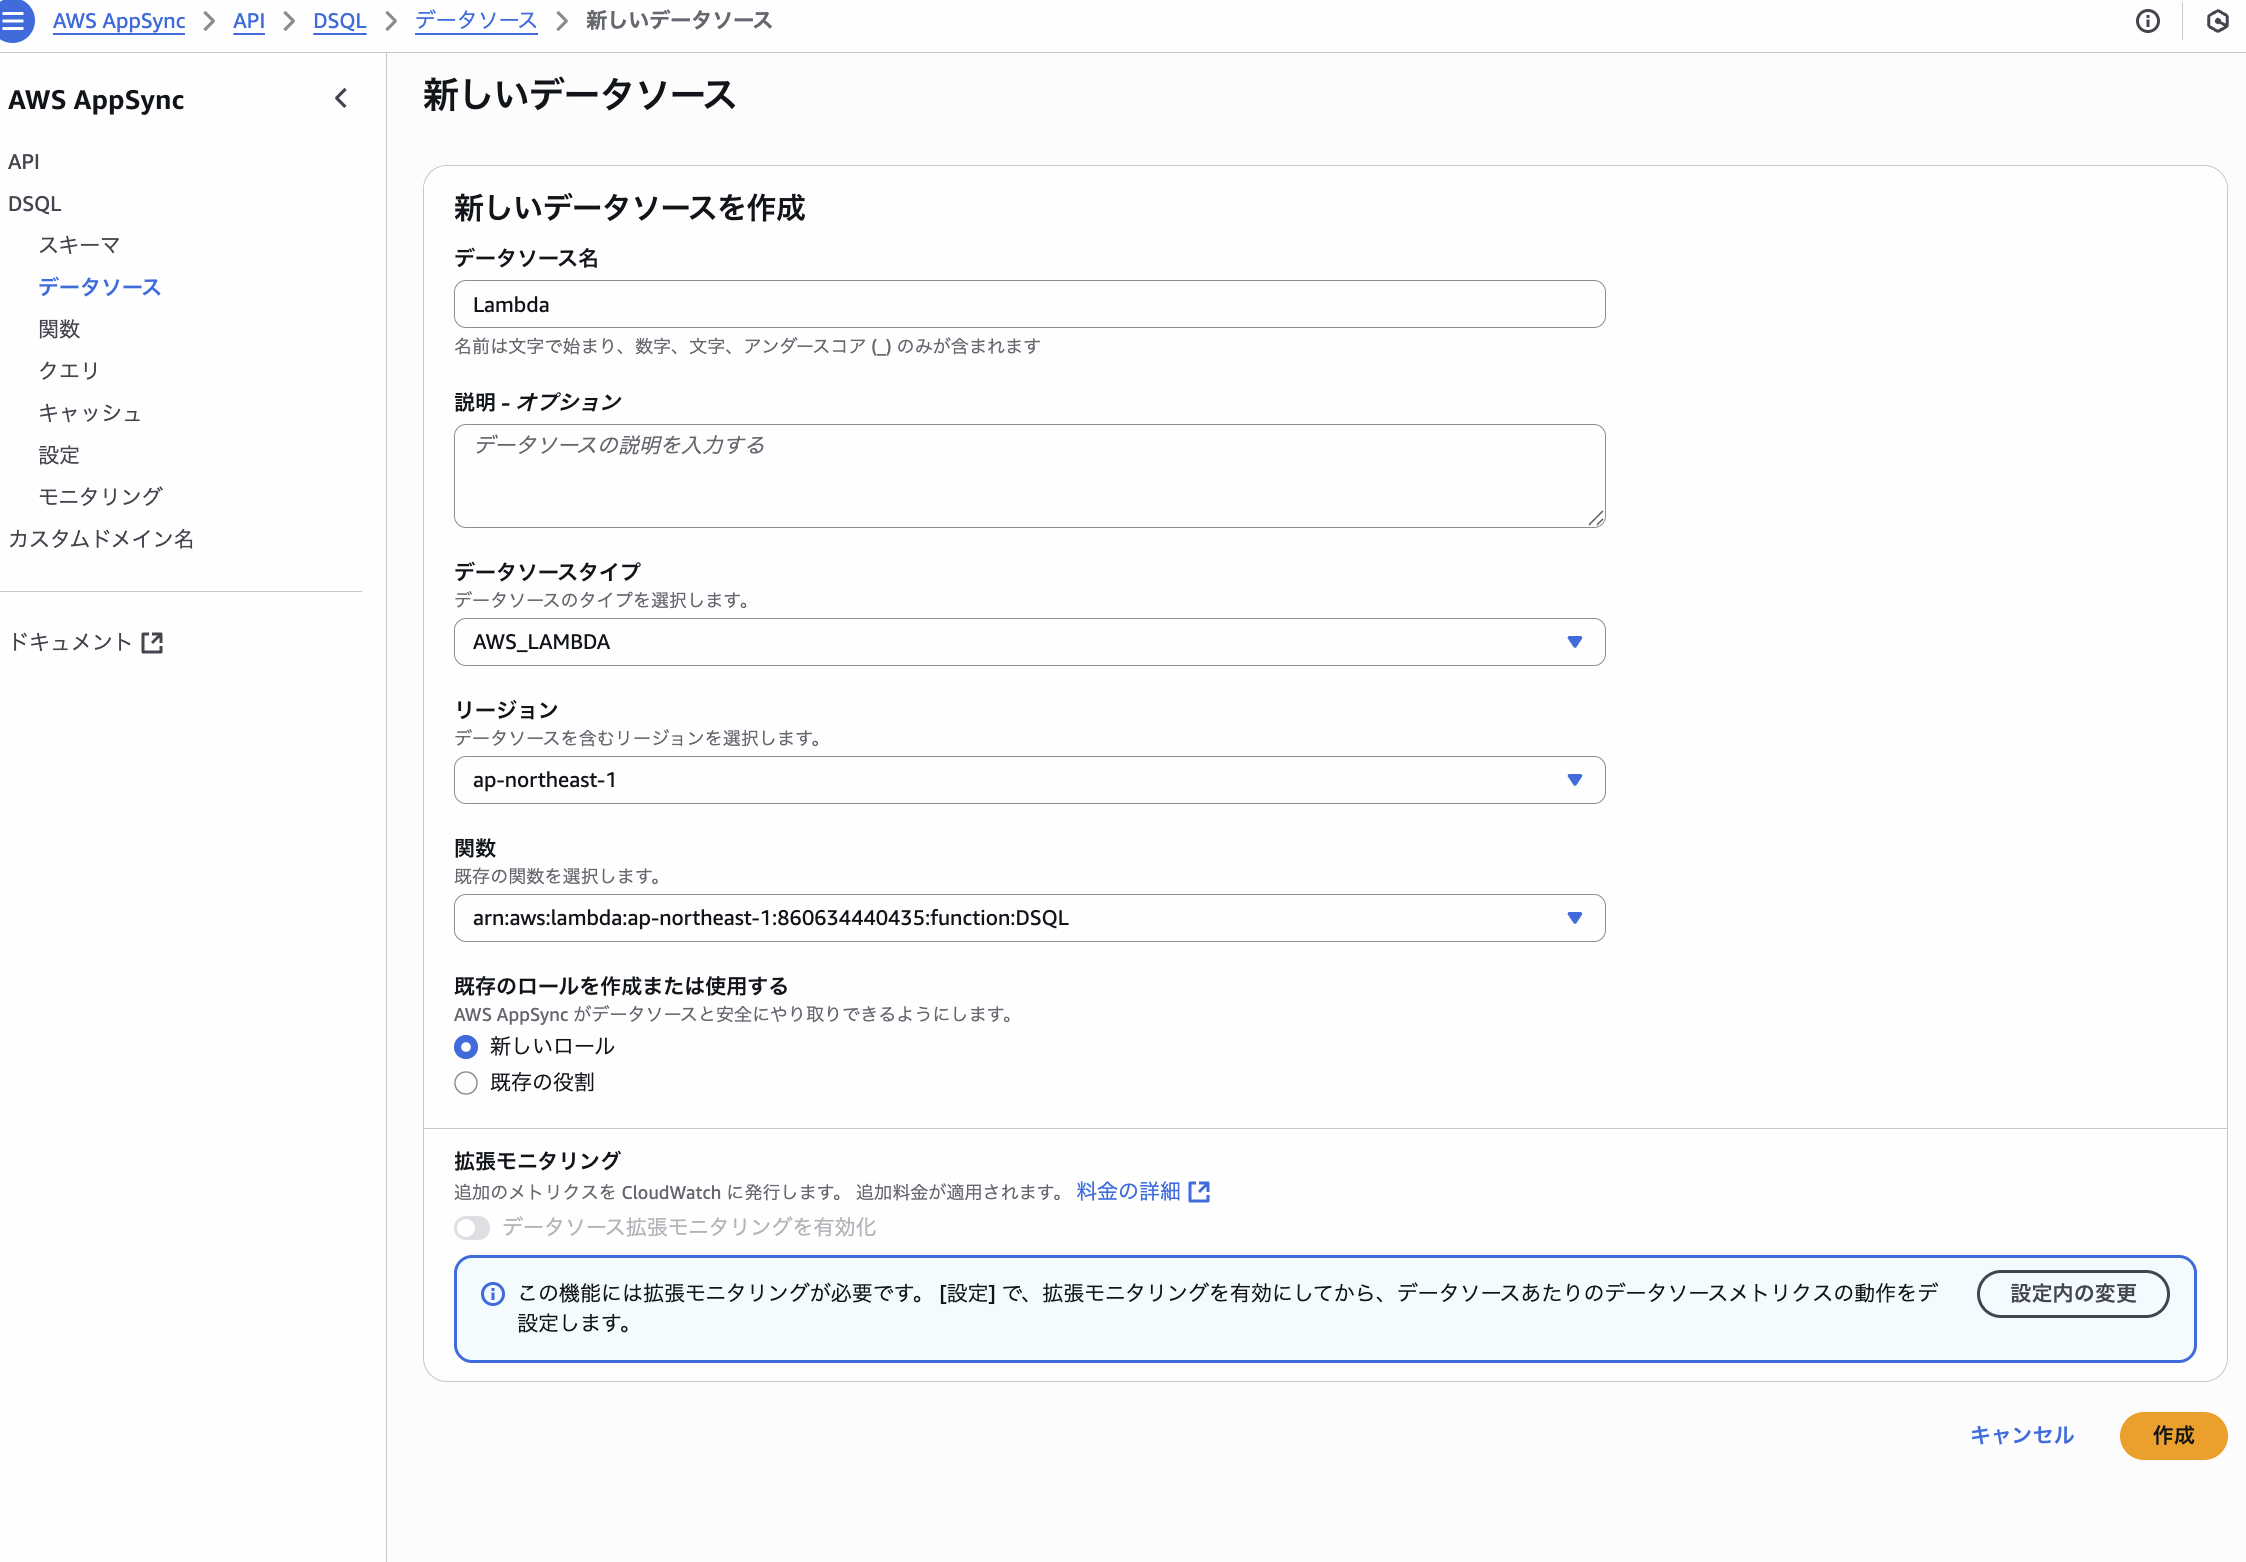Image resolution: width=2246 pixels, height=1562 pixels.
Task: Go to スキーマ in the sidebar
Action: click(x=79, y=245)
